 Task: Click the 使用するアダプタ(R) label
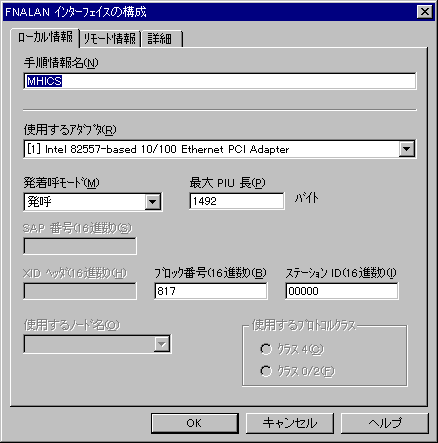click(x=70, y=129)
